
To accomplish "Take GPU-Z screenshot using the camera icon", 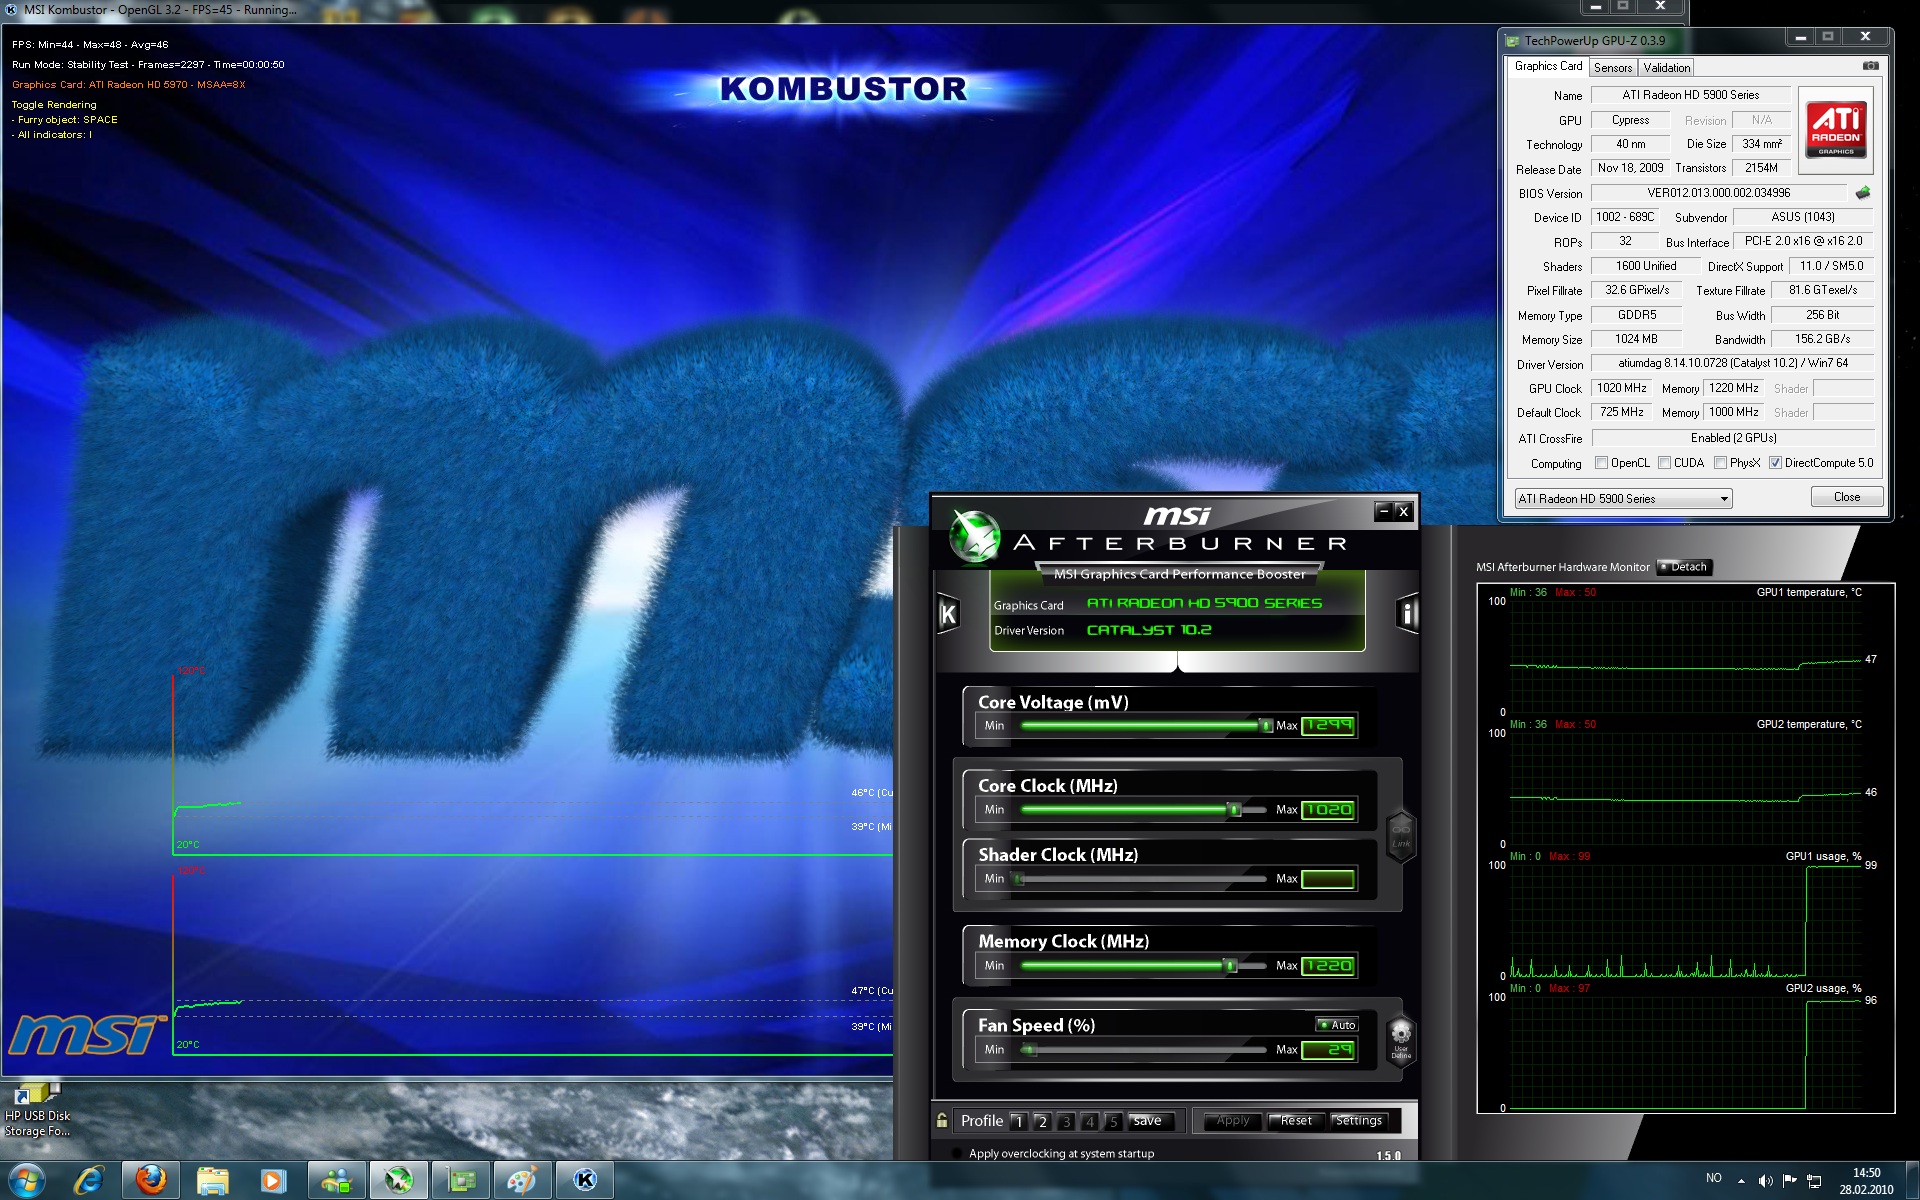I will [1870, 66].
